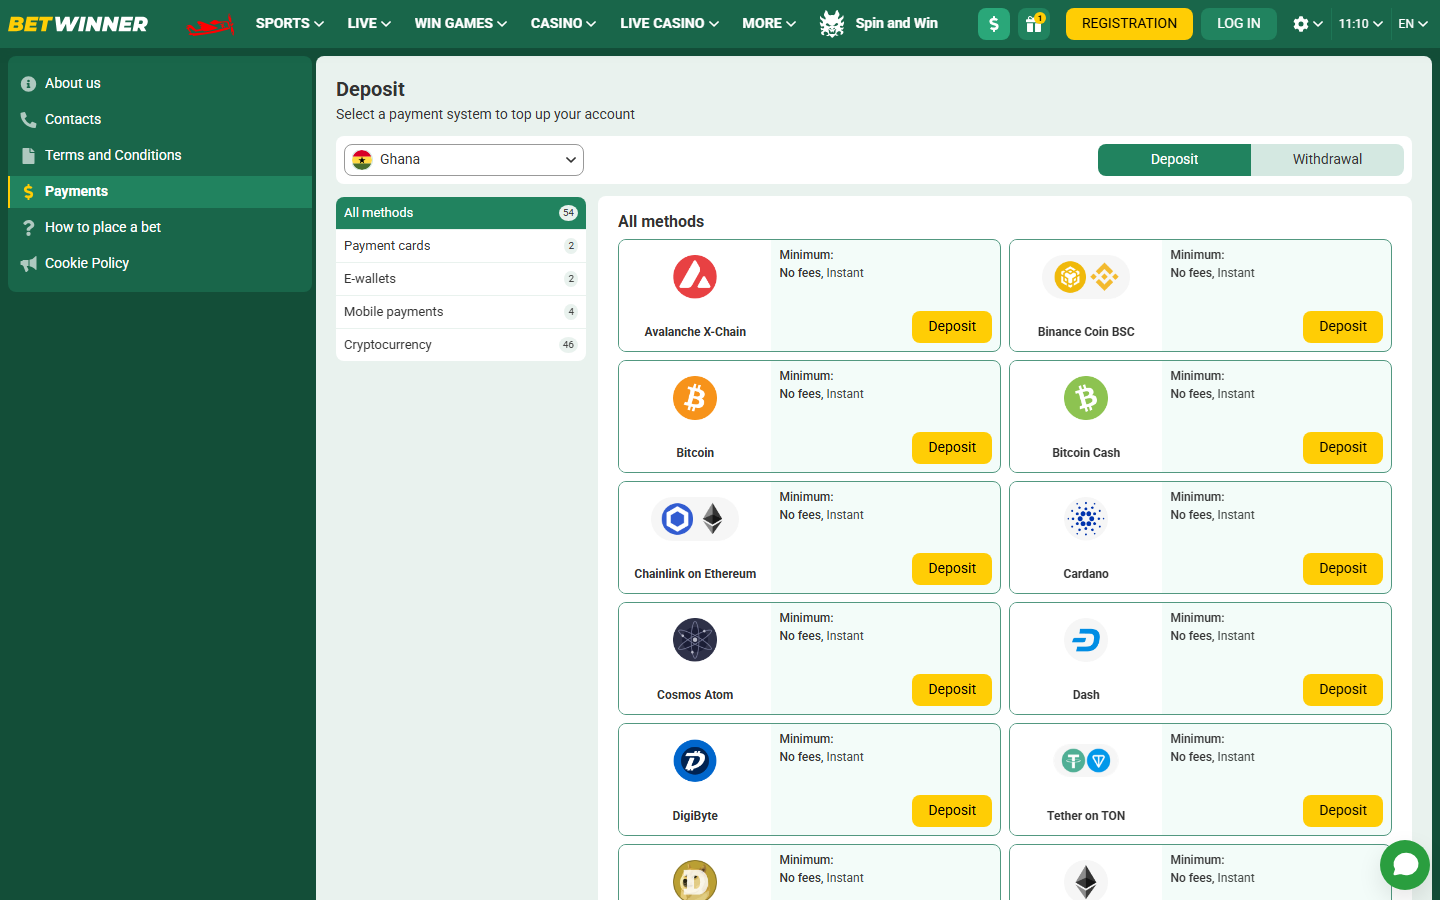Screen dimensions: 1440x900
Task: Click Deposit for DigiByte
Action: pyautogui.click(x=952, y=811)
